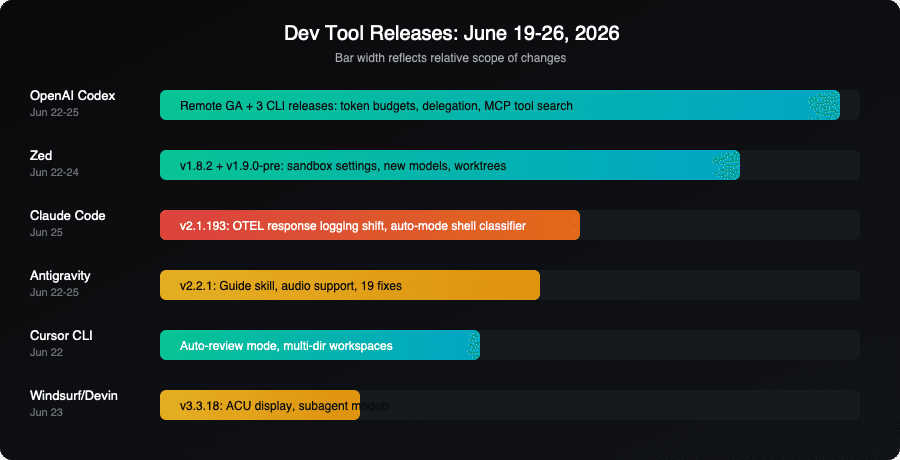Select the 'OpenAI Codex' row label

pyautogui.click(x=72, y=96)
